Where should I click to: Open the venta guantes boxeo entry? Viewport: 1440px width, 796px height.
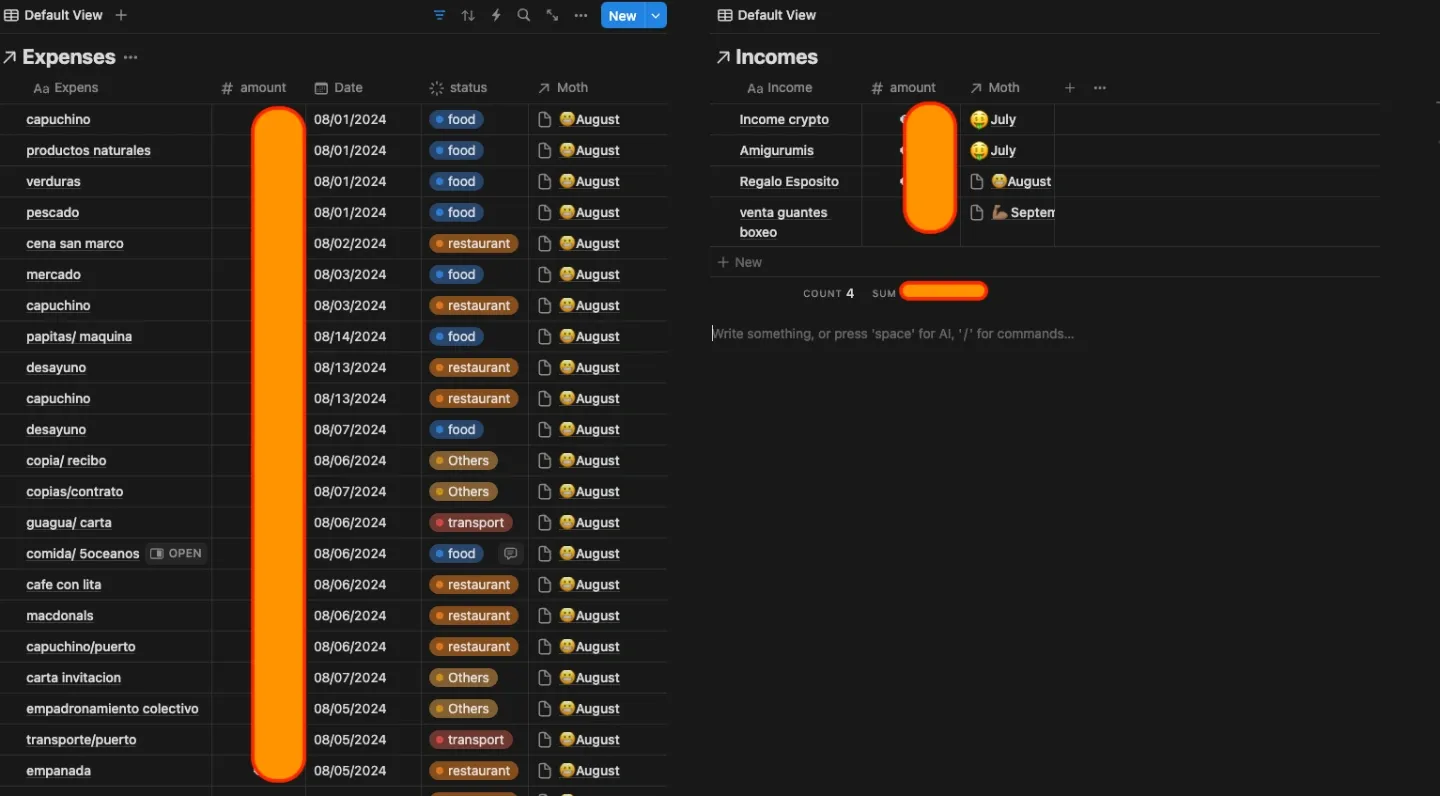784,222
